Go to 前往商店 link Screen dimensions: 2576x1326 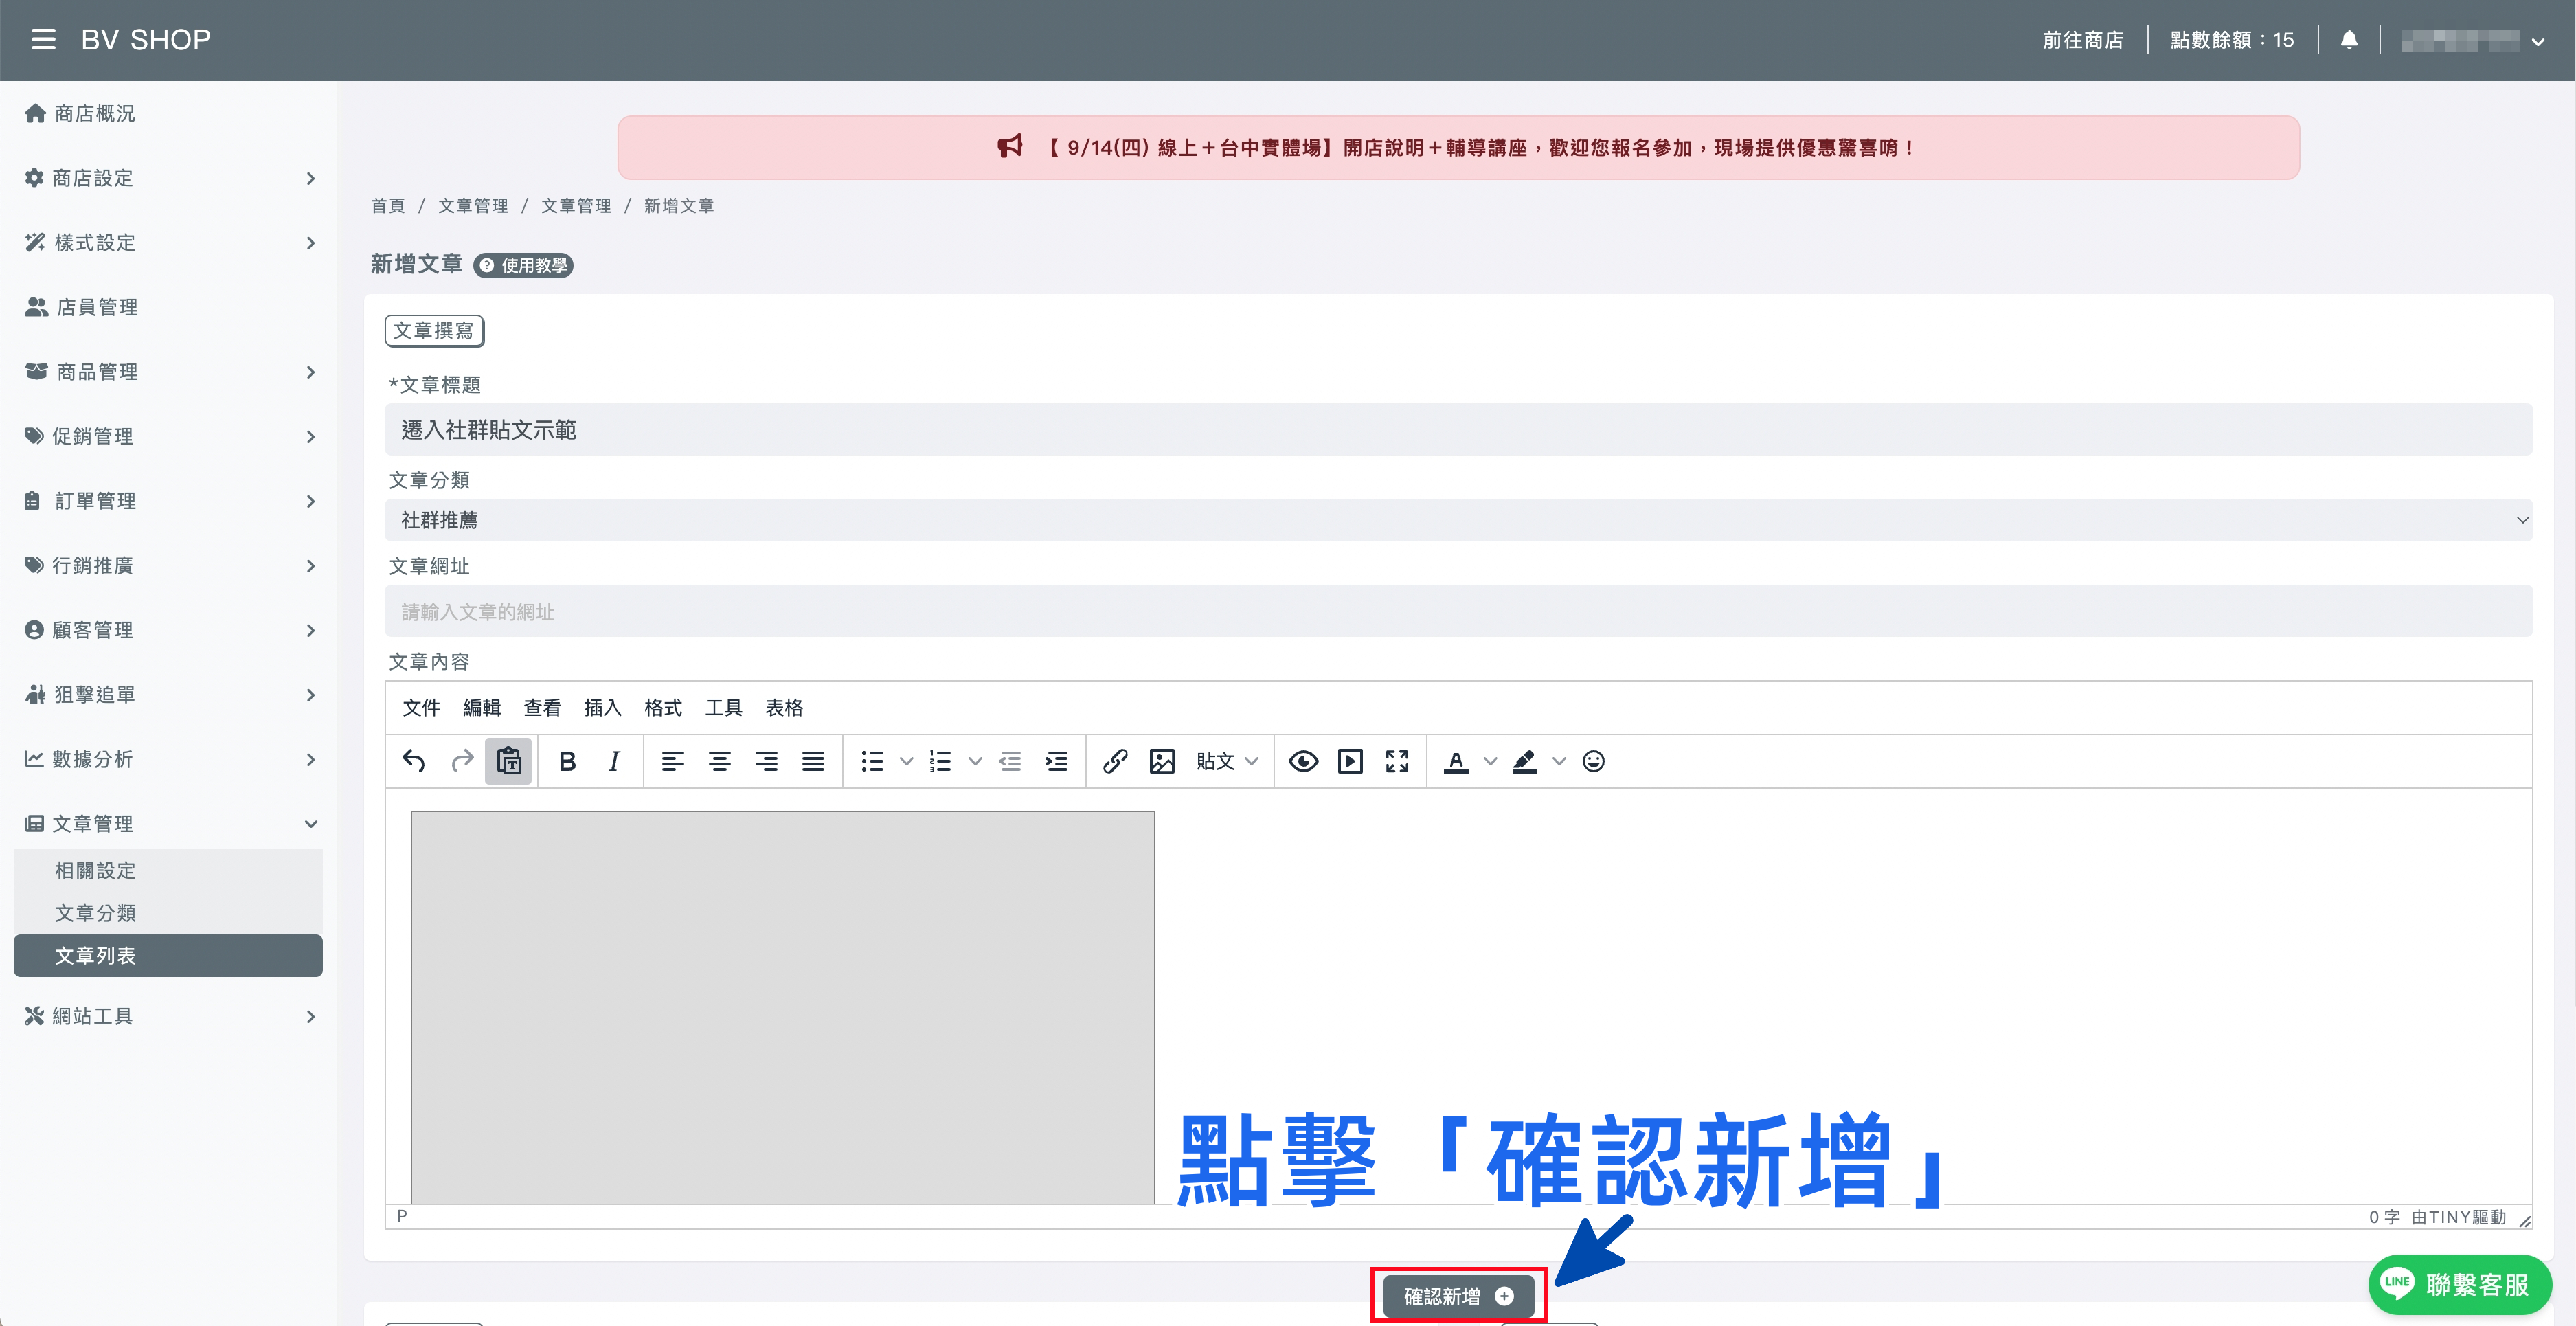[2083, 40]
